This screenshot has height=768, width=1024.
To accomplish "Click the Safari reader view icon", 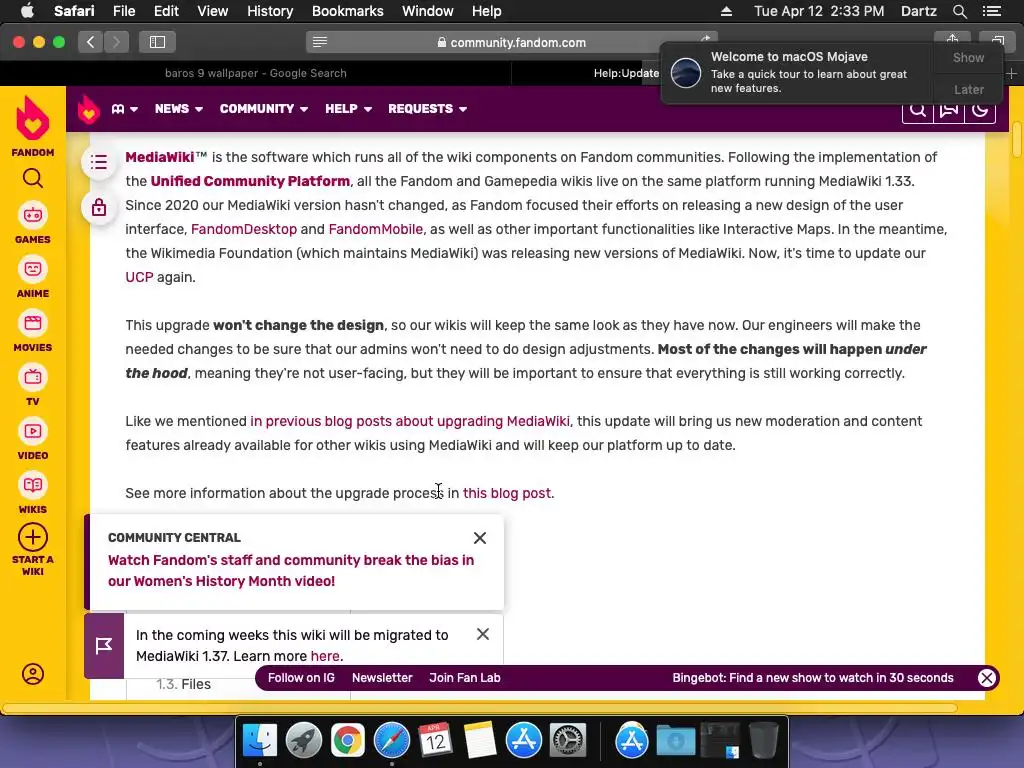I will click(320, 42).
